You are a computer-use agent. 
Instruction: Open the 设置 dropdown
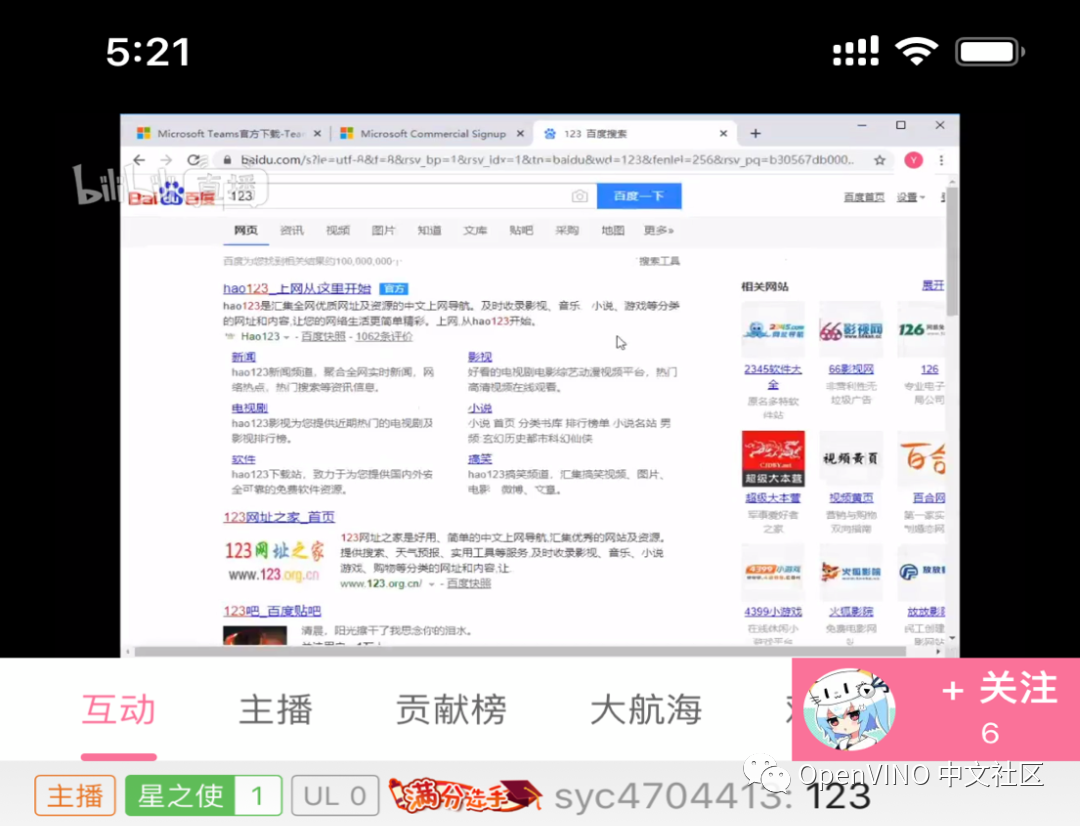[911, 198]
